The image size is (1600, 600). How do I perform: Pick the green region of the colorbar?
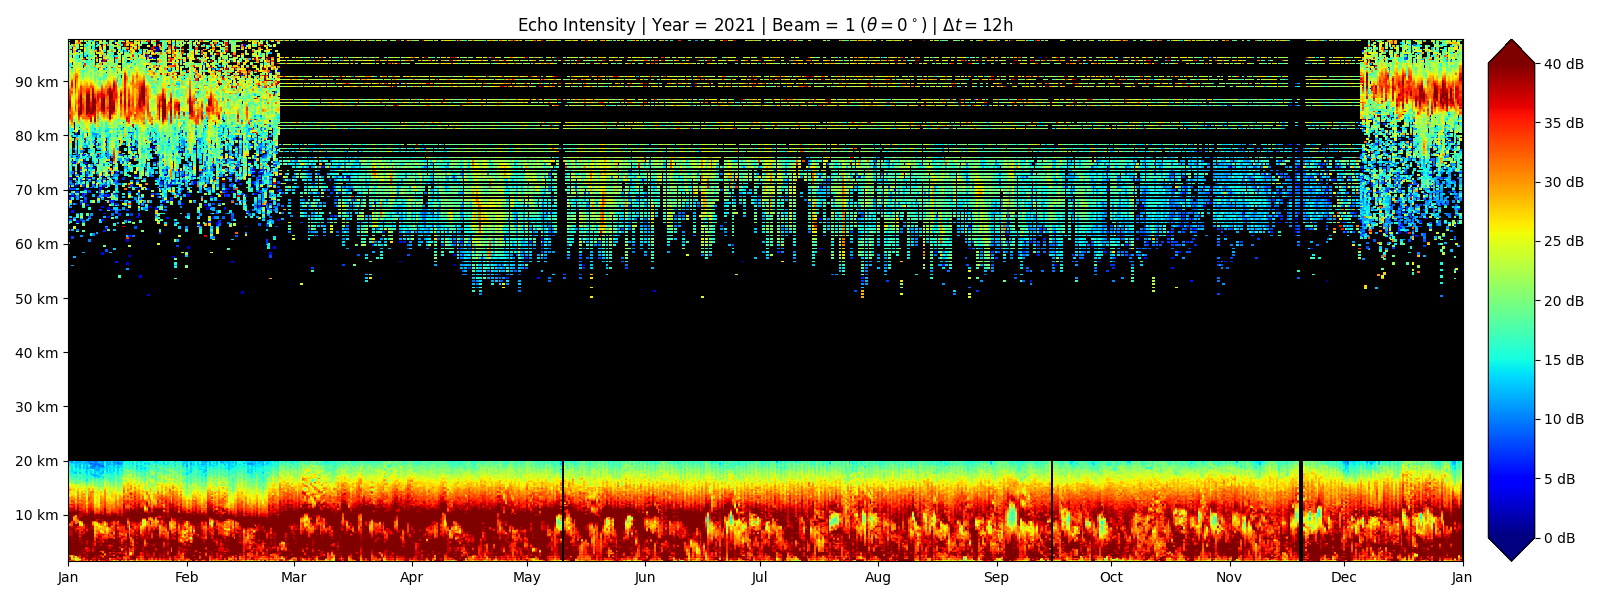pos(1511,300)
